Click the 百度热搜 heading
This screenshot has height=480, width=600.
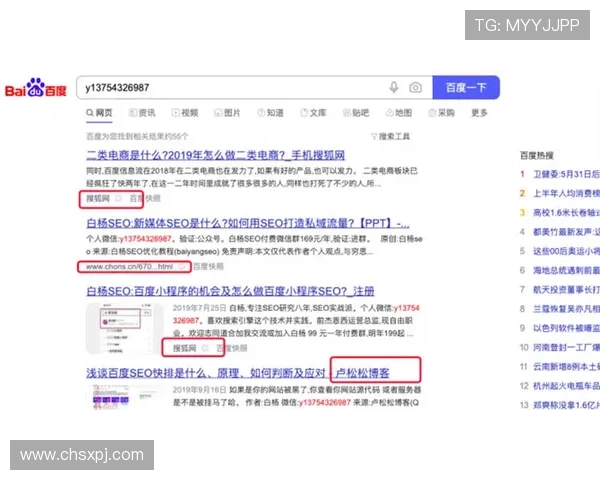pos(536,155)
